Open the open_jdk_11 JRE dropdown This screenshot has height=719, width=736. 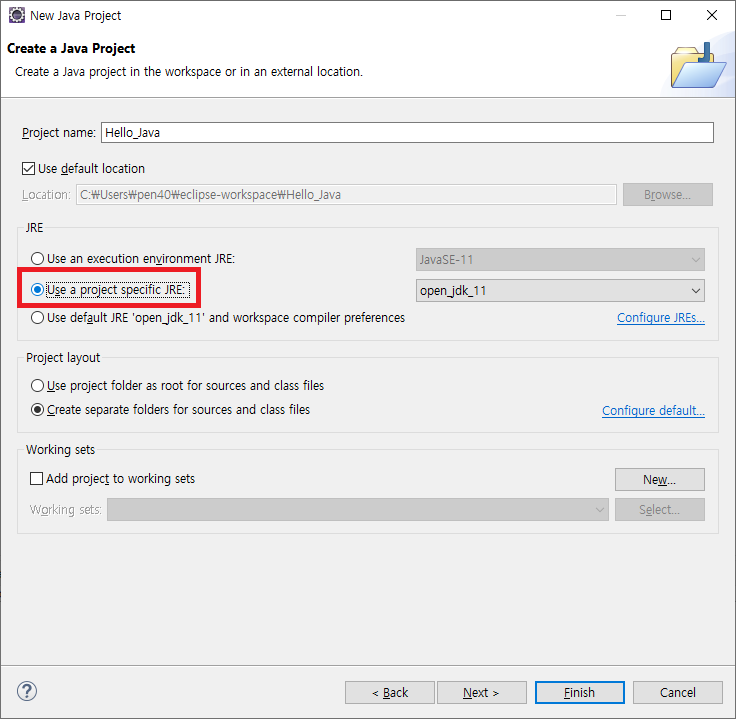[560, 291]
